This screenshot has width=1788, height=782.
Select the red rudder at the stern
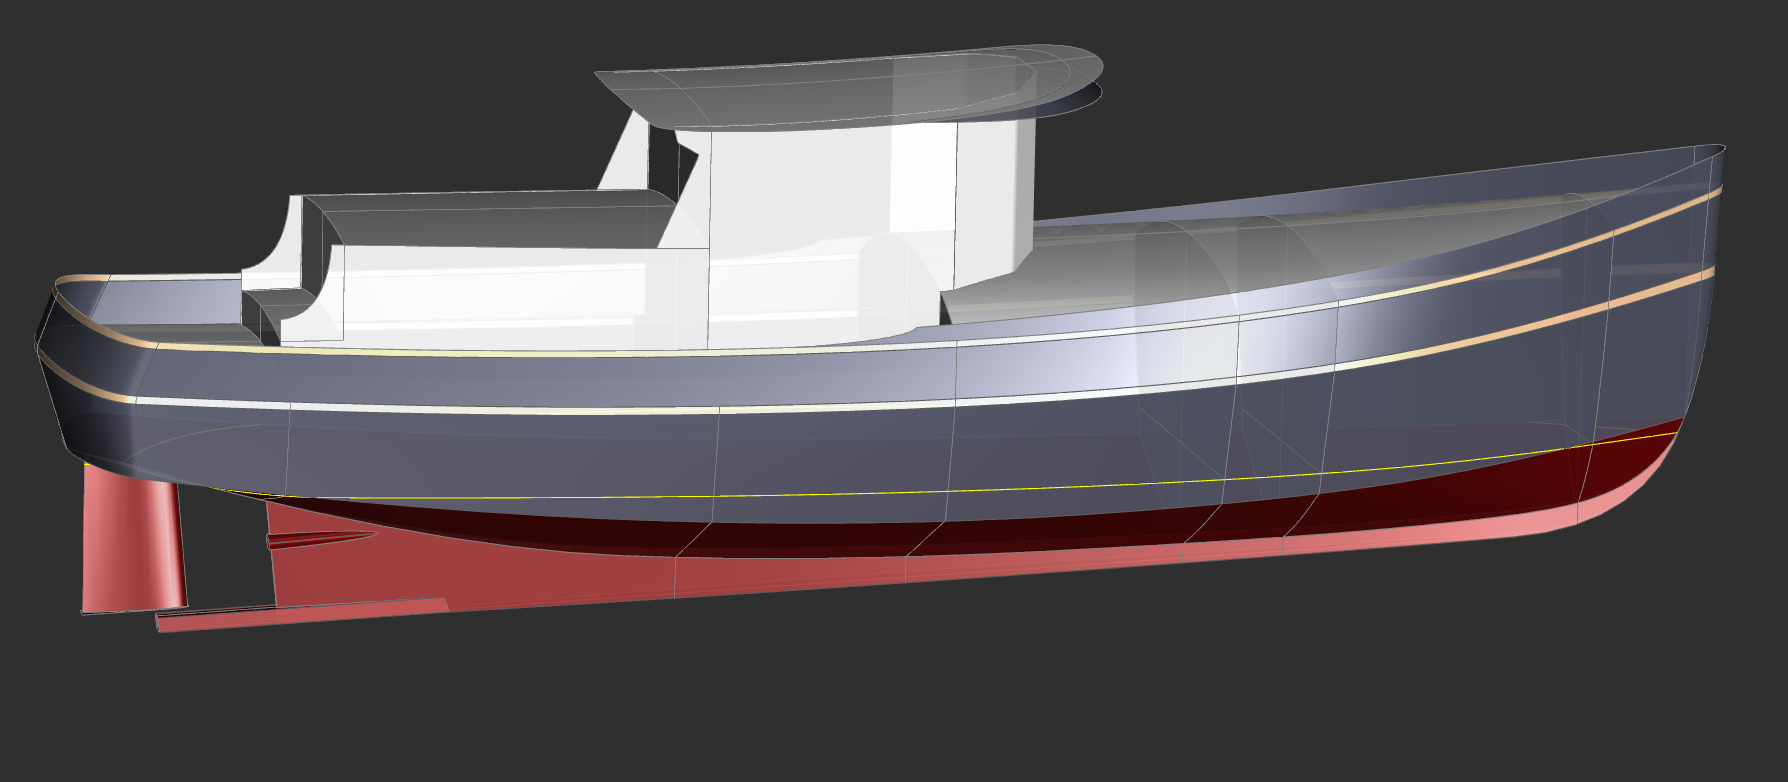click(x=132, y=540)
